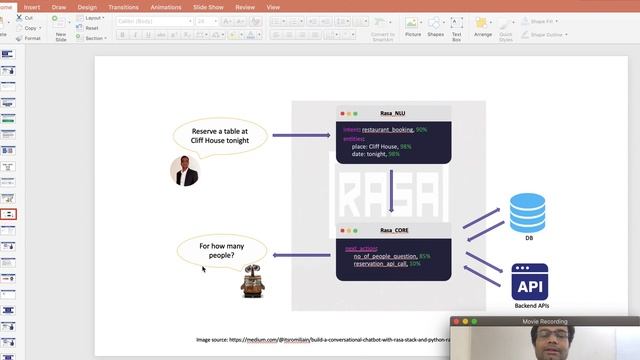The width and height of the screenshot is (640, 360).
Task: Switch to the Slide Show tab
Action: (x=208, y=7)
